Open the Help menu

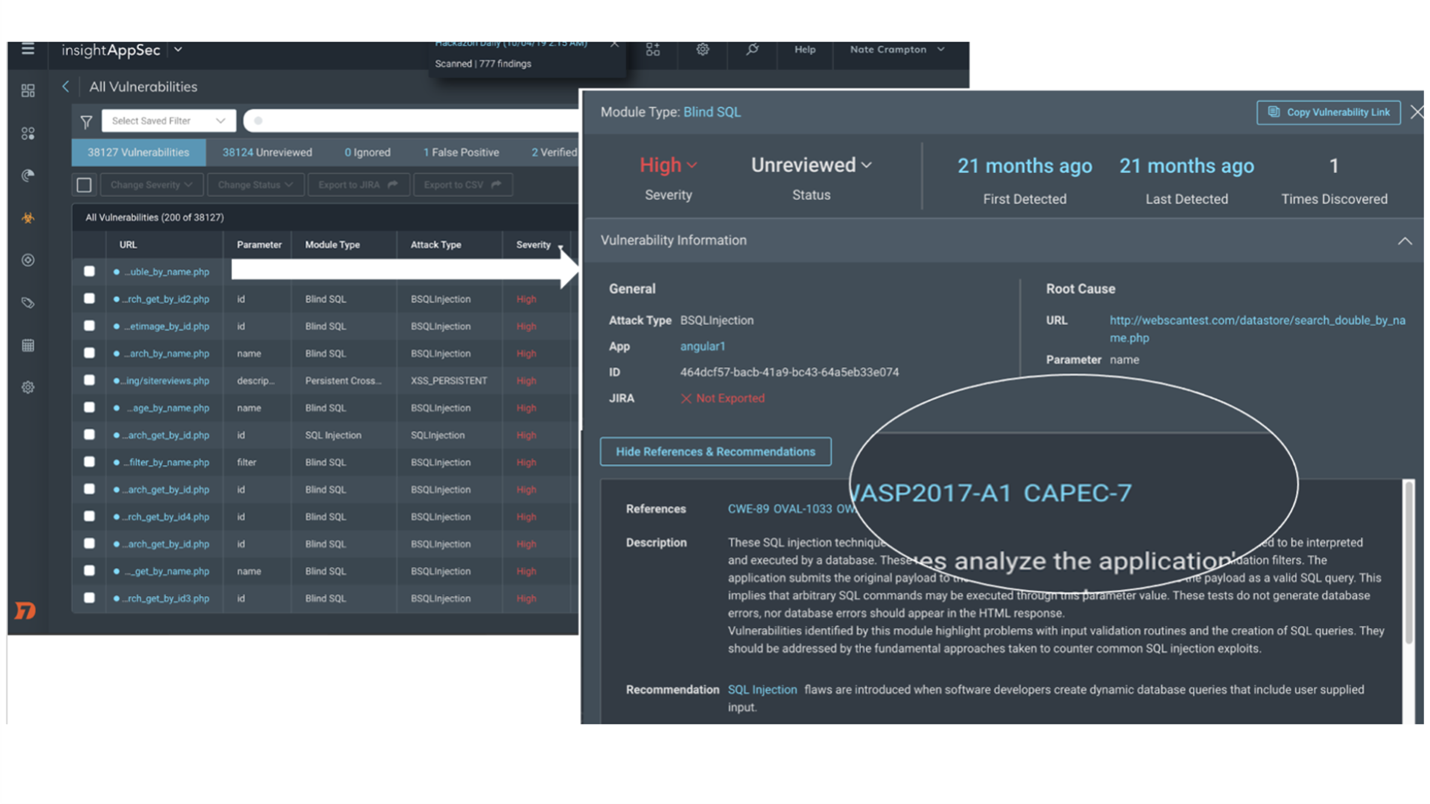[x=805, y=49]
